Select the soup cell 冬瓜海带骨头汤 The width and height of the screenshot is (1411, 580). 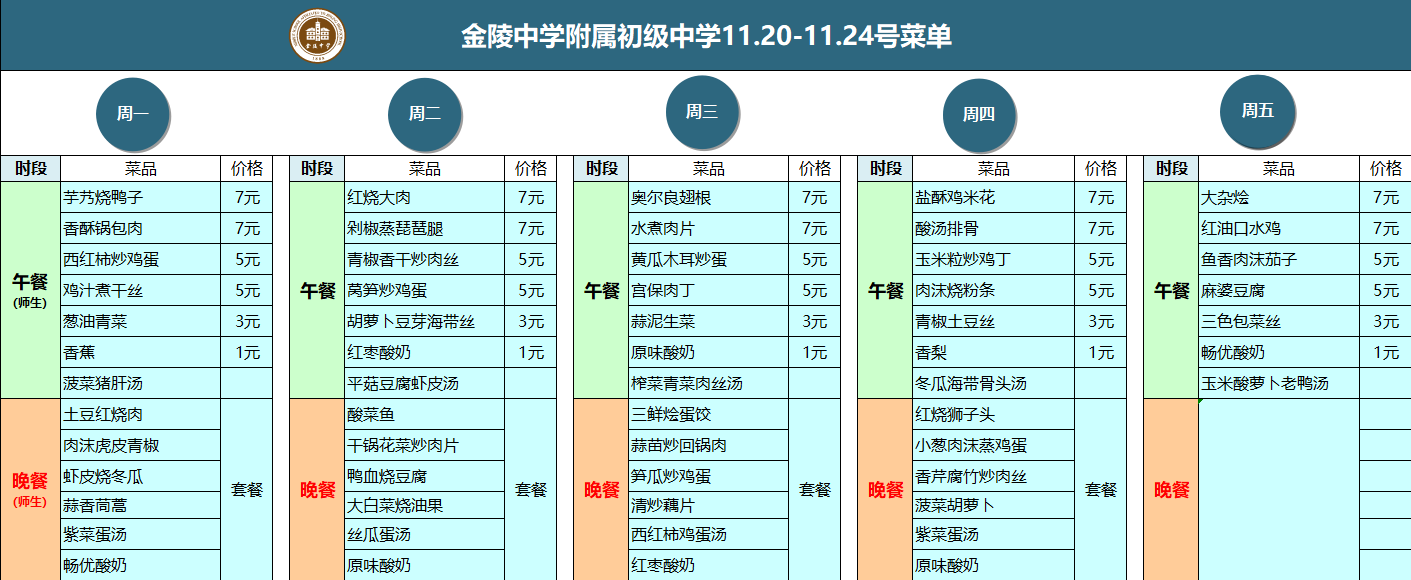994,384
